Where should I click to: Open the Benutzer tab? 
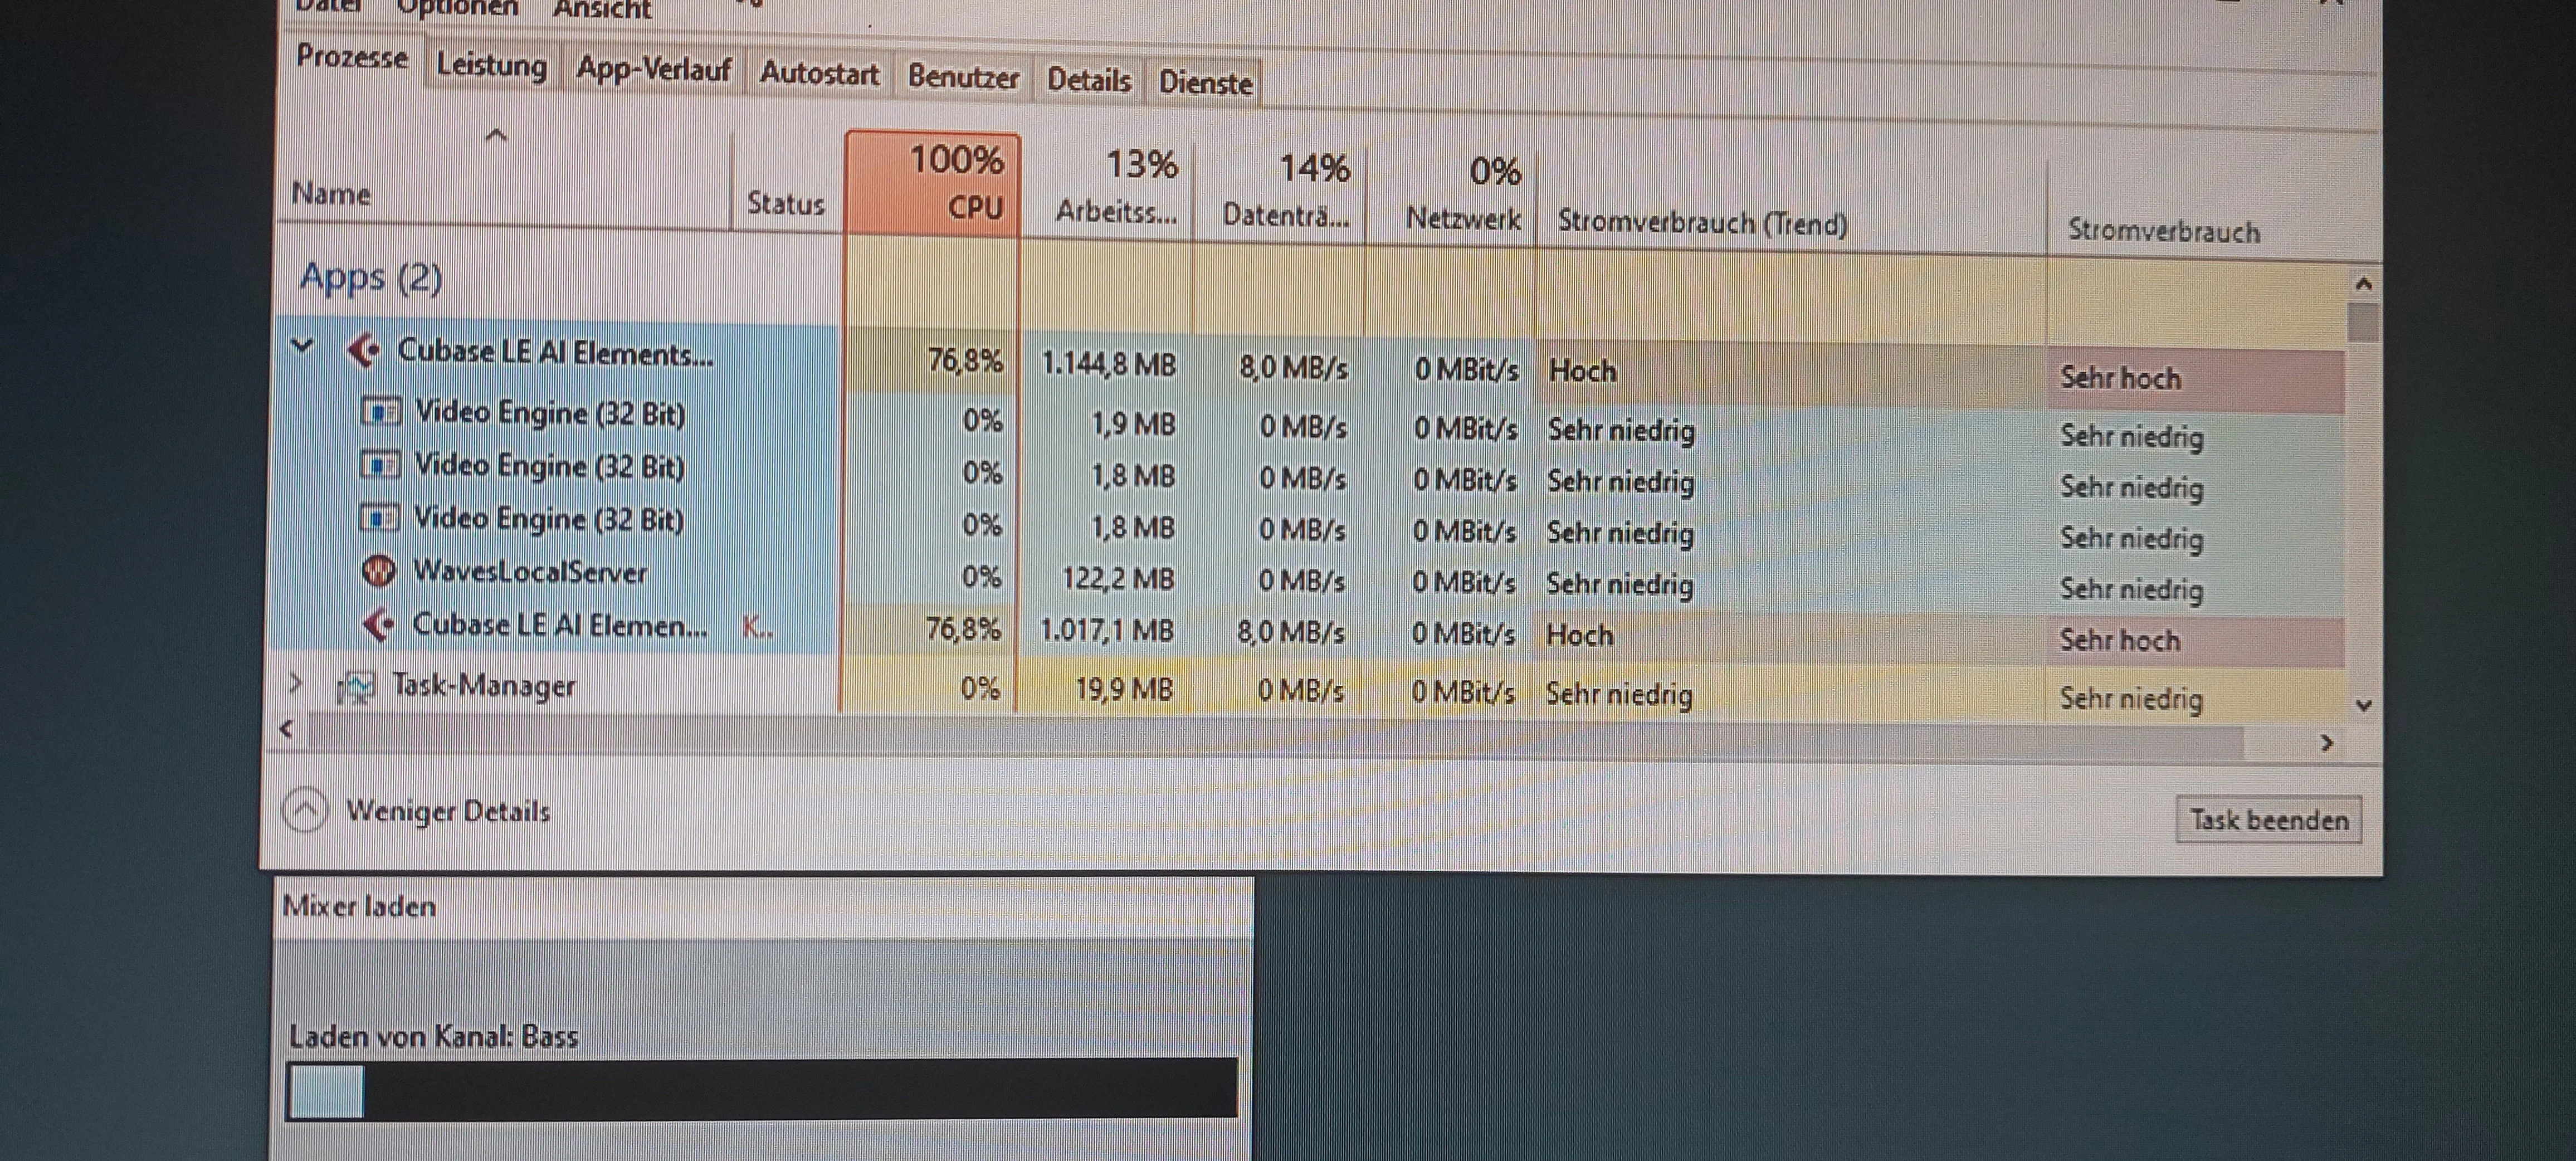[963, 77]
